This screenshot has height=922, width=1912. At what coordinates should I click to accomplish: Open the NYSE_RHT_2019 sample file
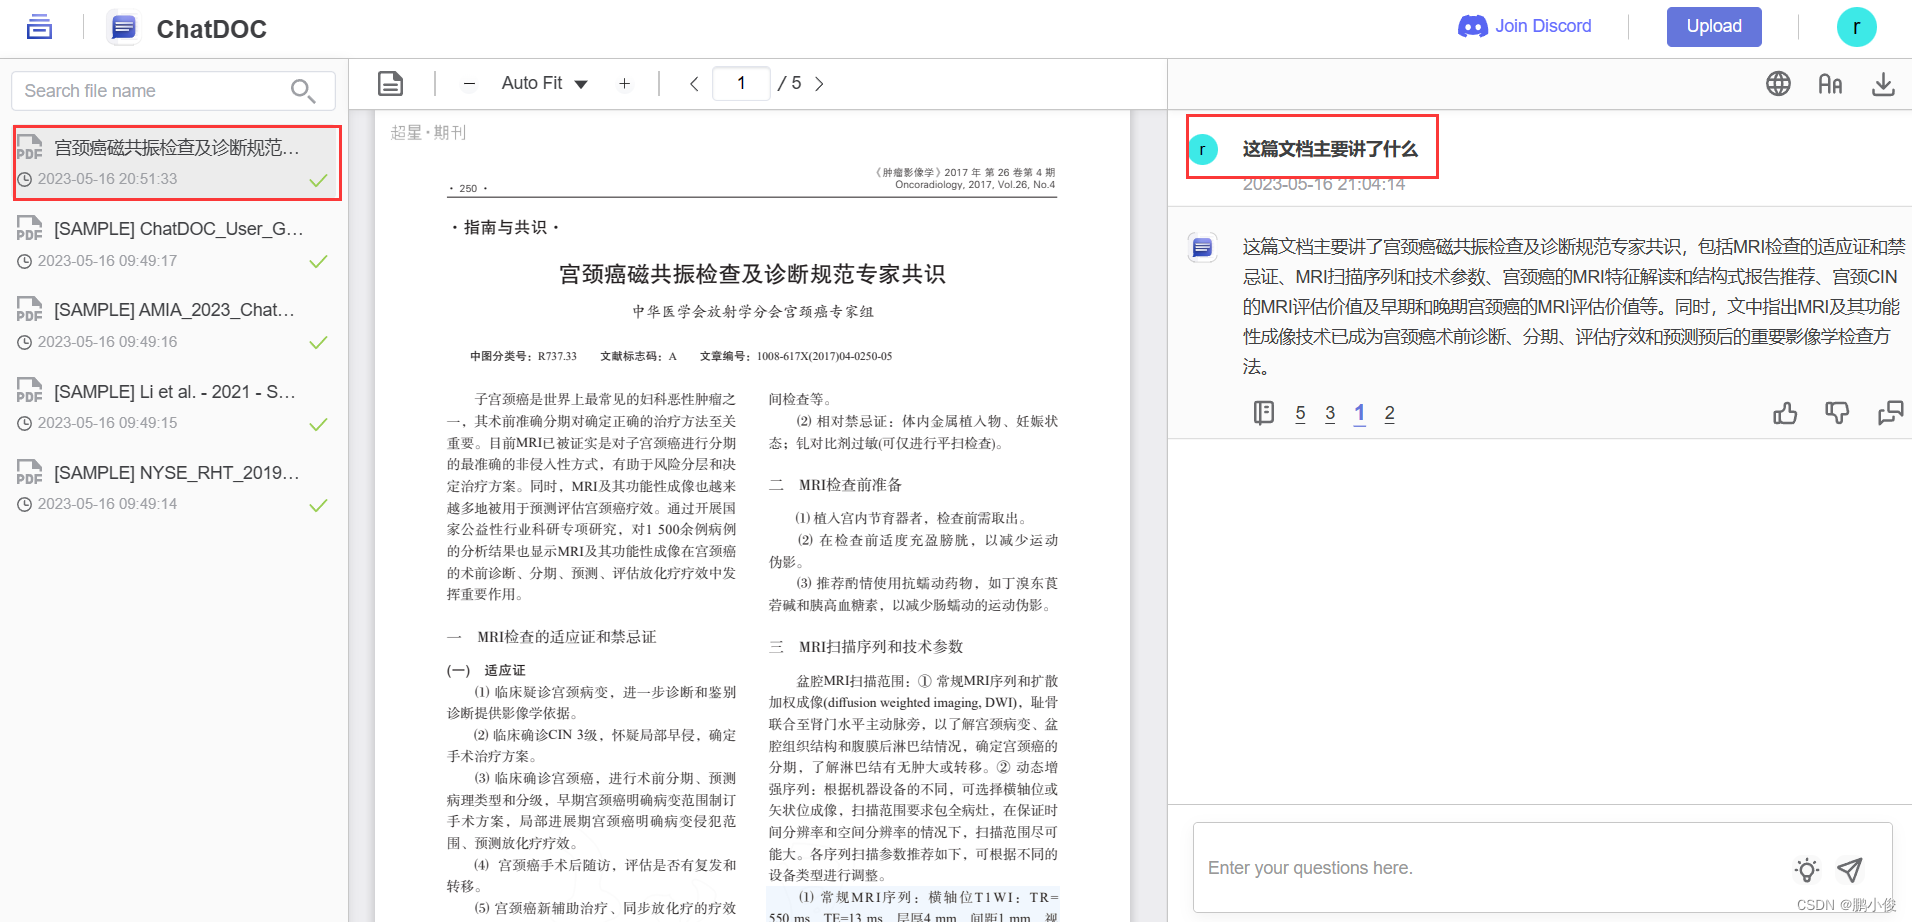point(172,487)
